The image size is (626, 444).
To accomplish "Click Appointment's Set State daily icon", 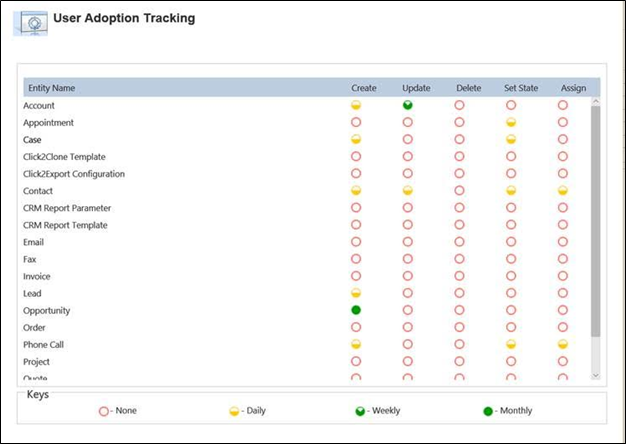I will pos(511,122).
